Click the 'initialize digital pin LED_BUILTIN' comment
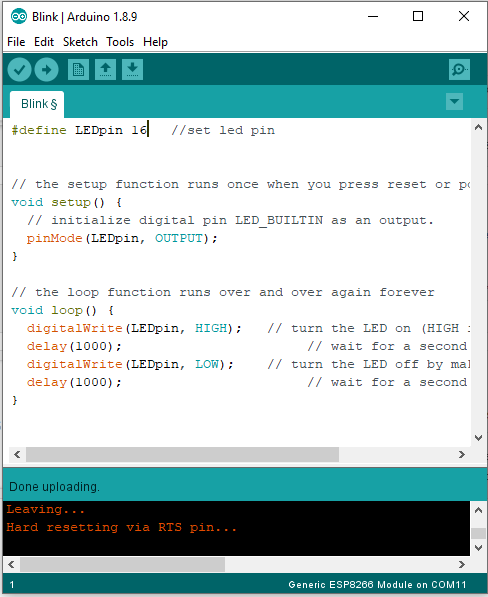Screen dimensions: 488x597 point(230,220)
